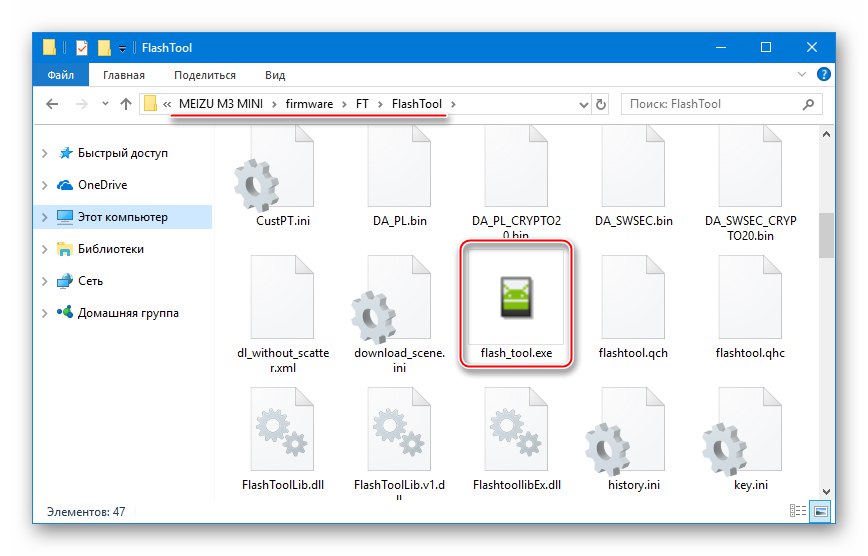Navigate to firmware breadcrumb folder
868x556 pixels.
pyautogui.click(x=309, y=104)
